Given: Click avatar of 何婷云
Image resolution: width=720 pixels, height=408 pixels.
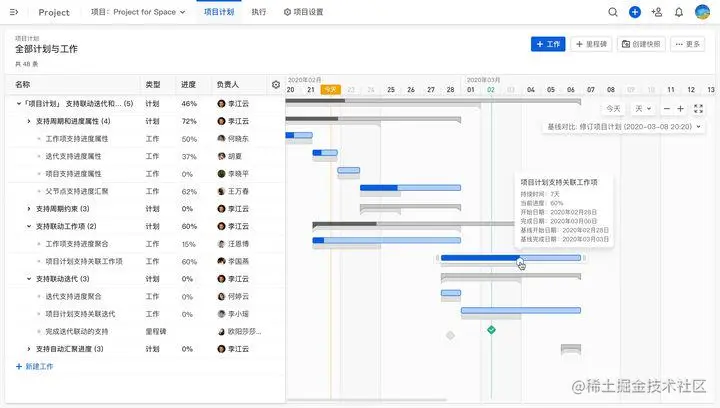Looking at the screenshot, I should pos(221,296).
